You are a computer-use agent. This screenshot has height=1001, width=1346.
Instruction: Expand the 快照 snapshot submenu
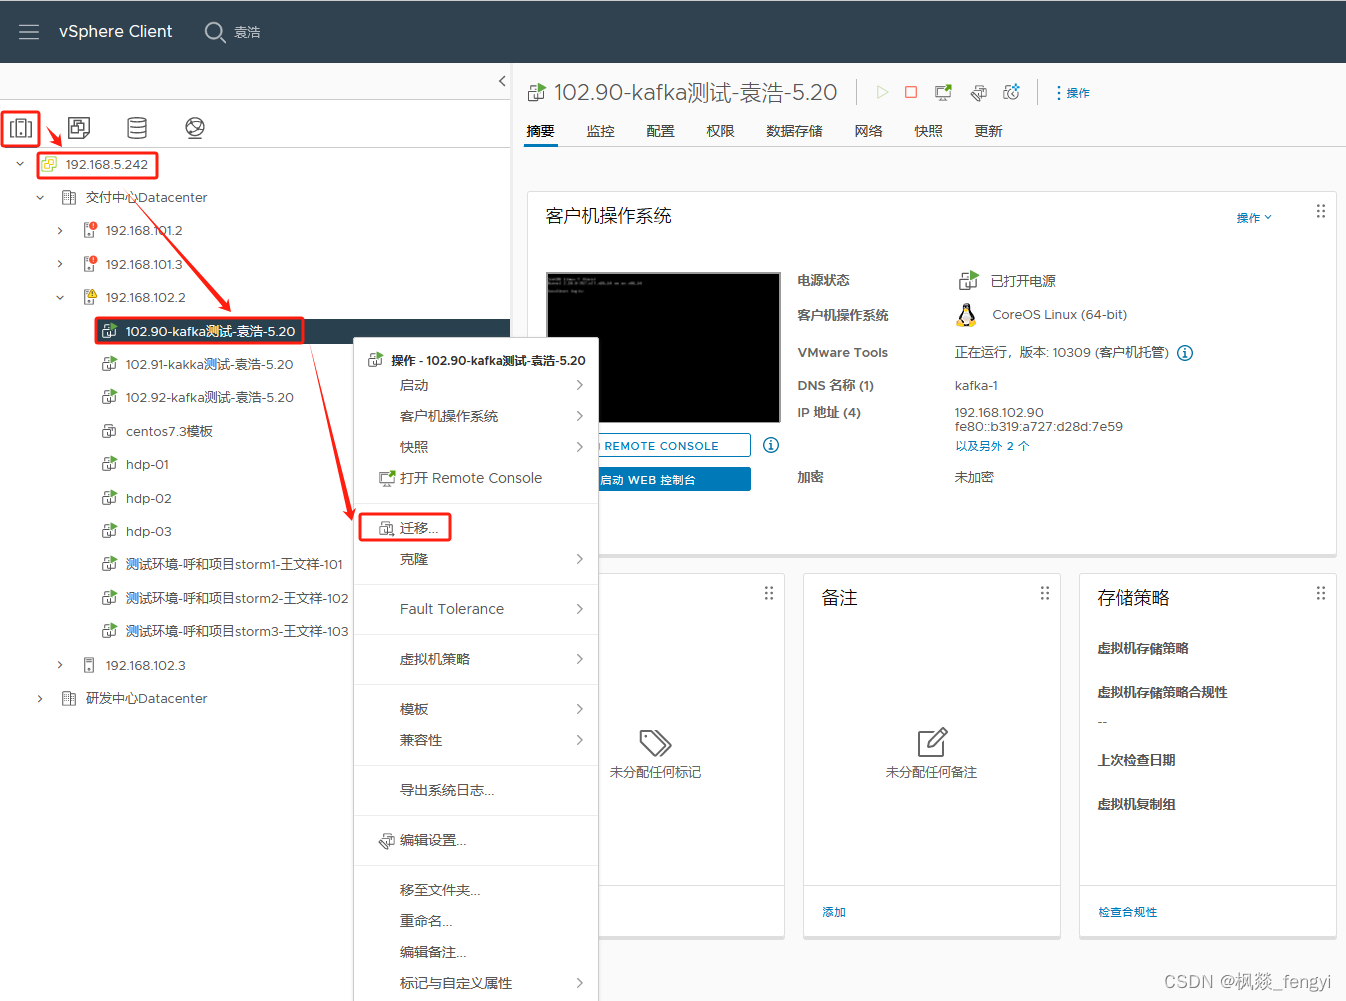476,447
